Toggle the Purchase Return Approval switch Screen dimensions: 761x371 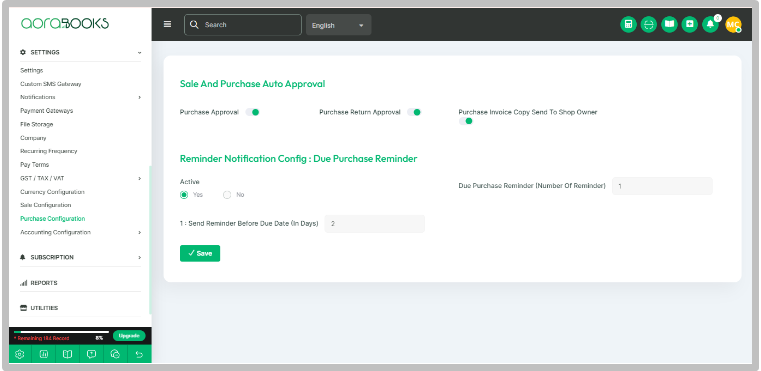414,112
